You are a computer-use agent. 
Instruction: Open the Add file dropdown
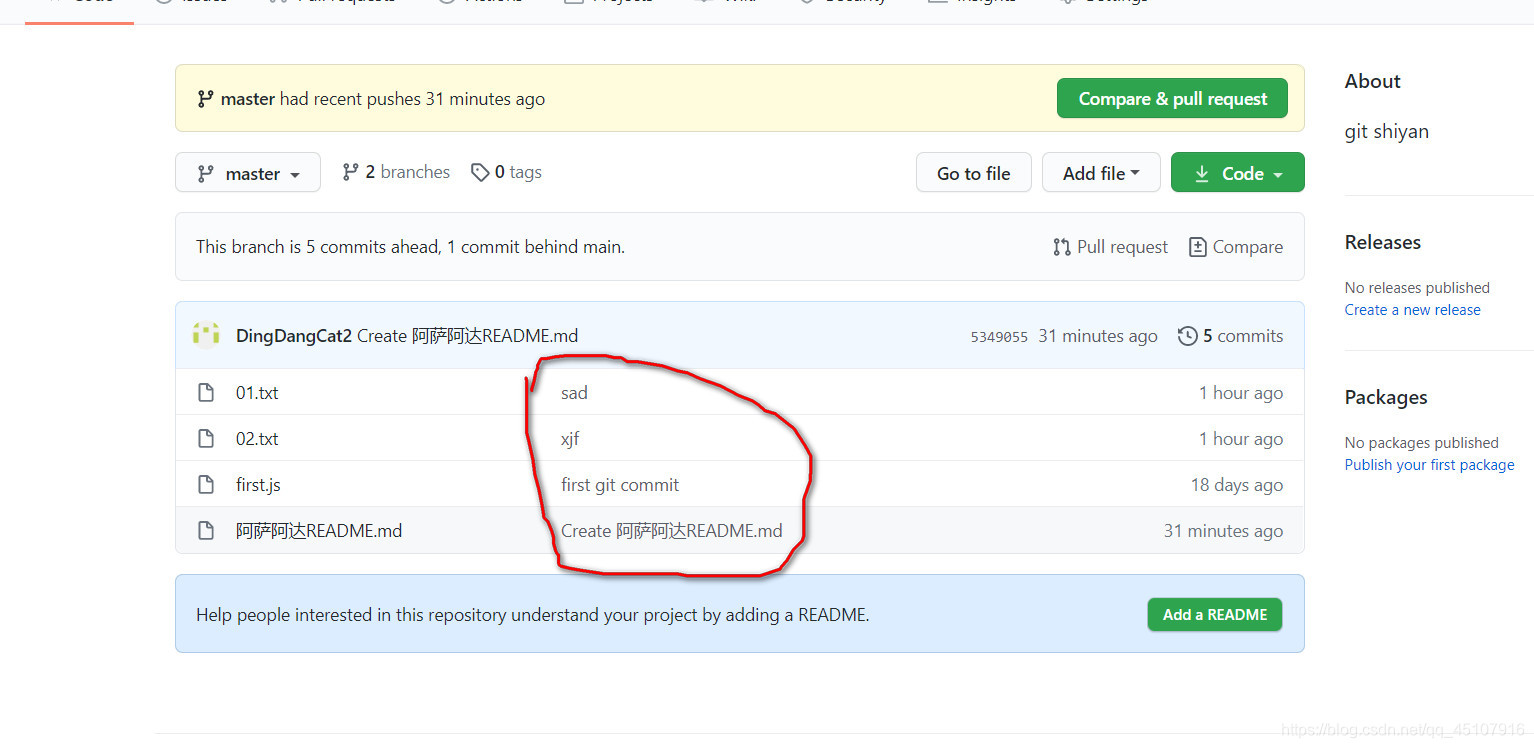1101,172
